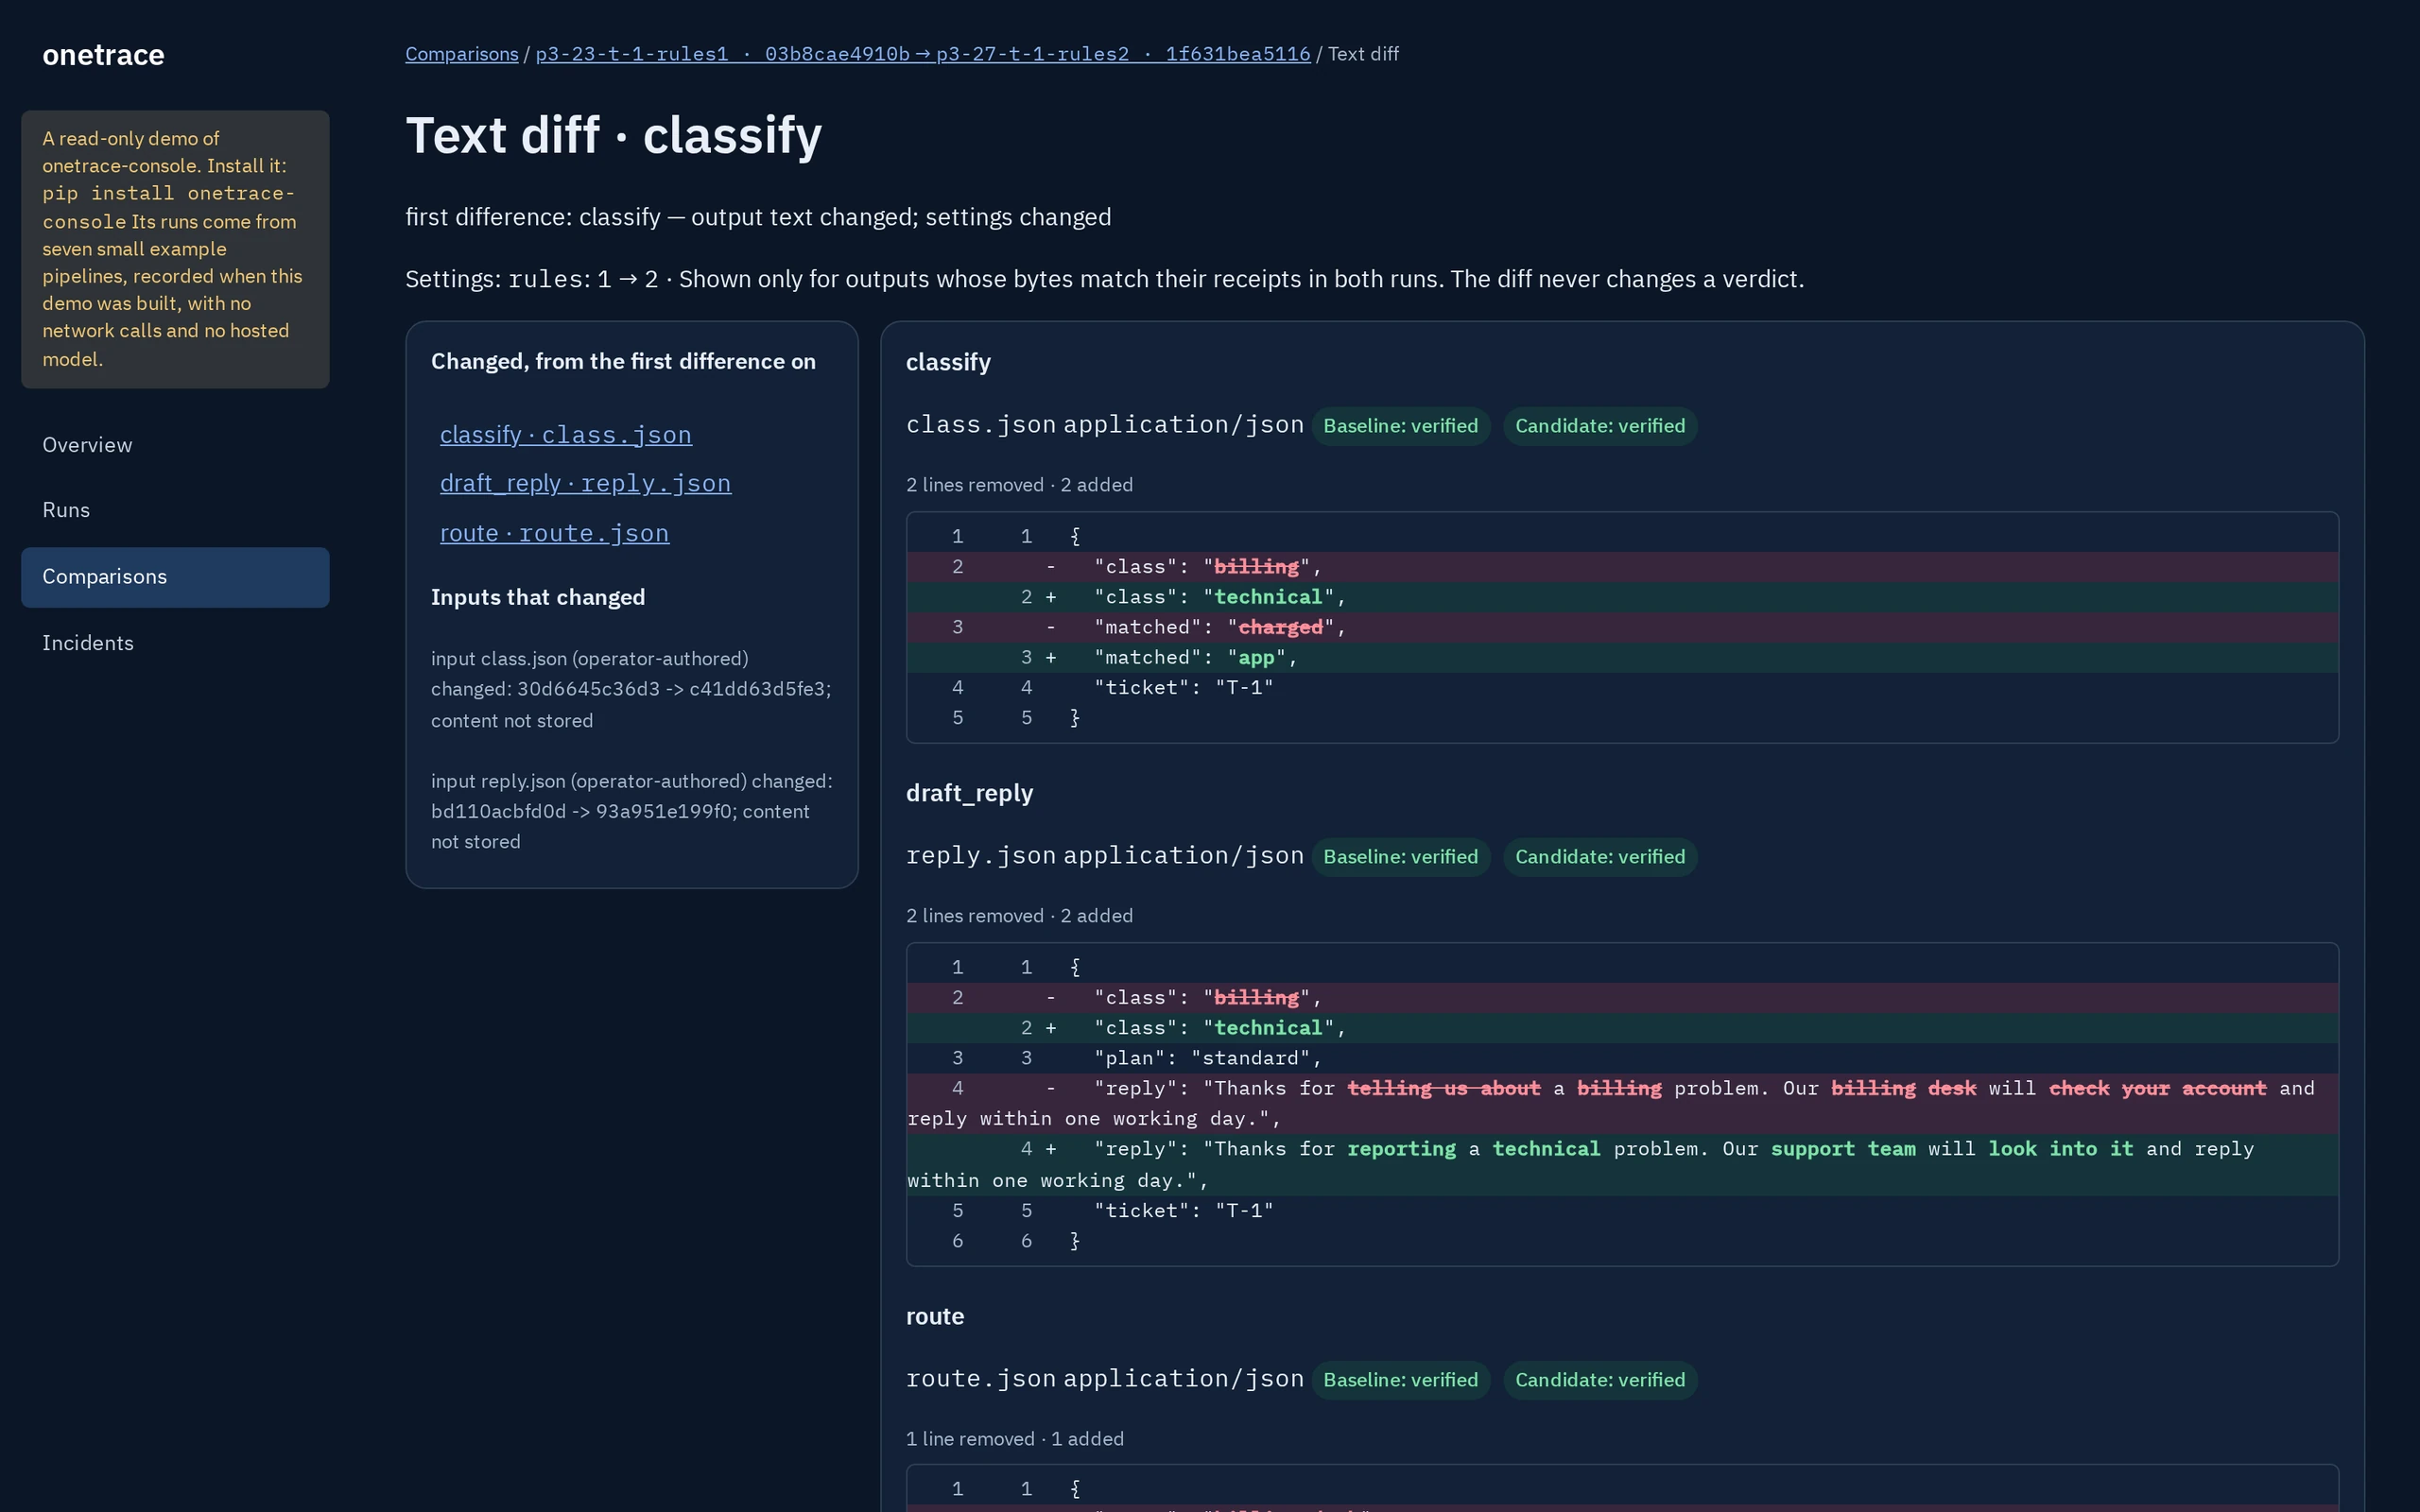Select Comparisons in the sidebar
Viewport: 2420px width, 1512px height.
tap(175, 577)
